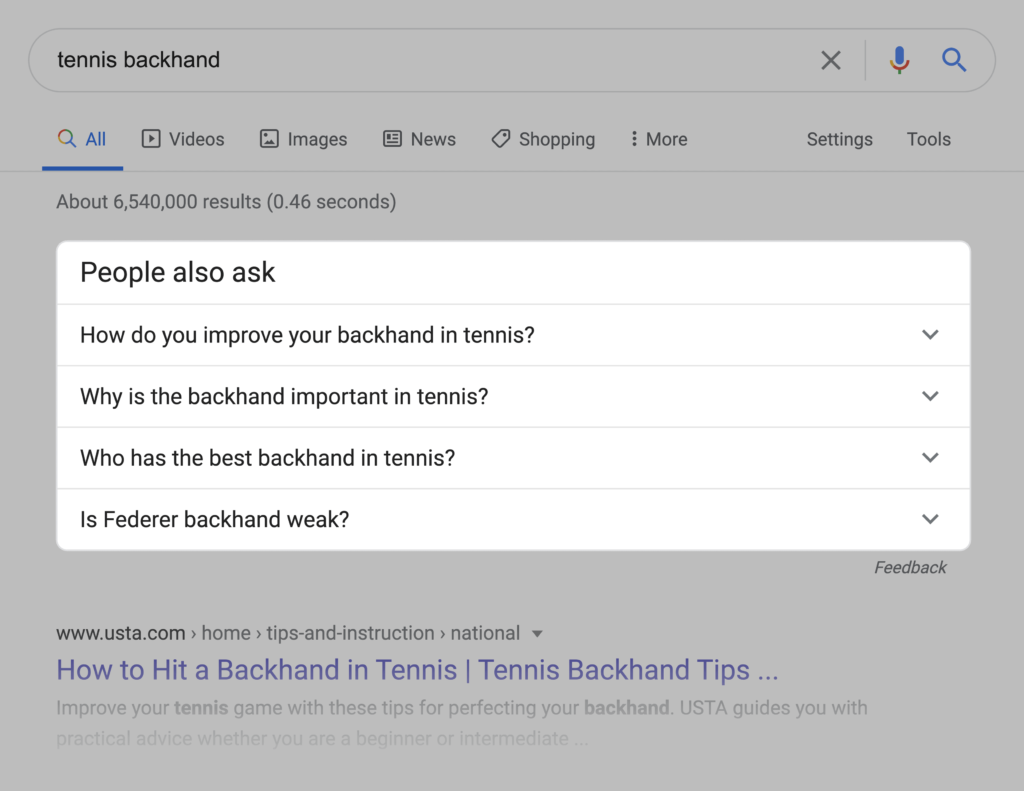Open the Tools menu
This screenshot has width=1024, height=791.
pos(928,139)
